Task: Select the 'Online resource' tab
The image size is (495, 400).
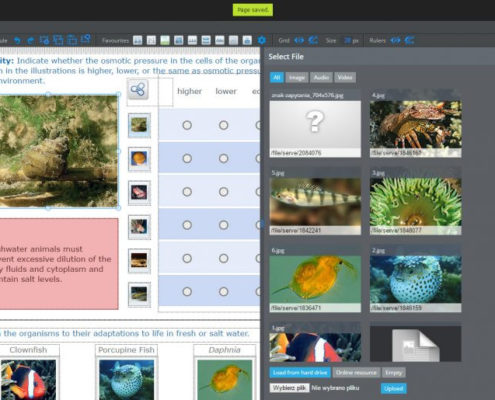Action: (x=356, y=372)
